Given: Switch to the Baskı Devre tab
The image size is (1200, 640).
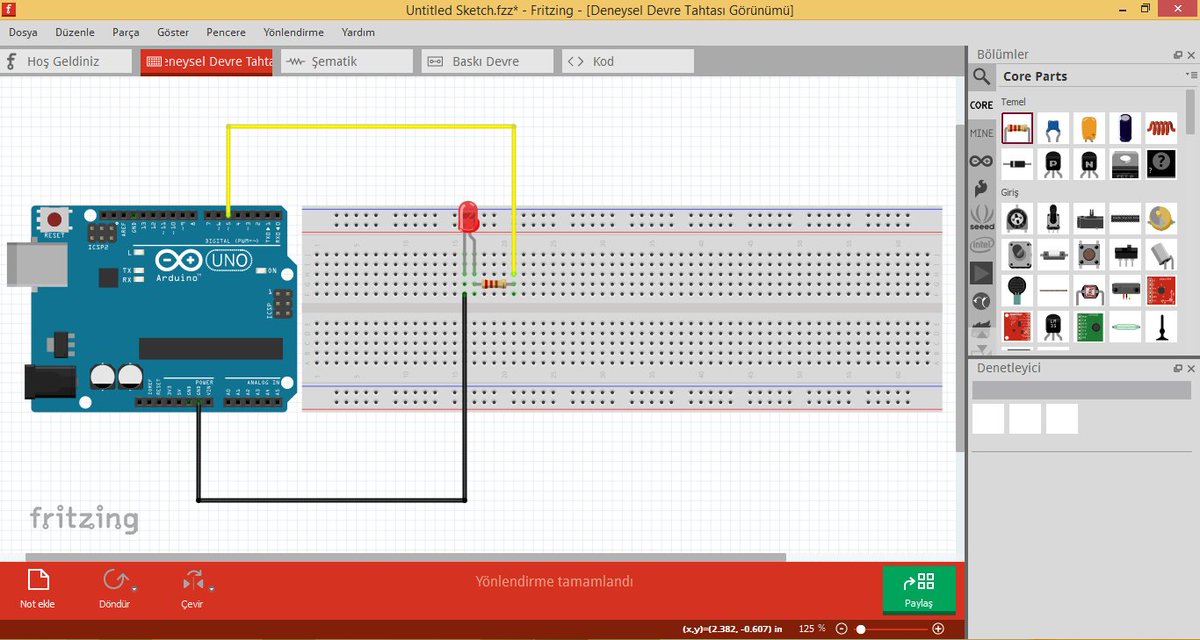Looking at the screenshot, I should click(487, 61).
